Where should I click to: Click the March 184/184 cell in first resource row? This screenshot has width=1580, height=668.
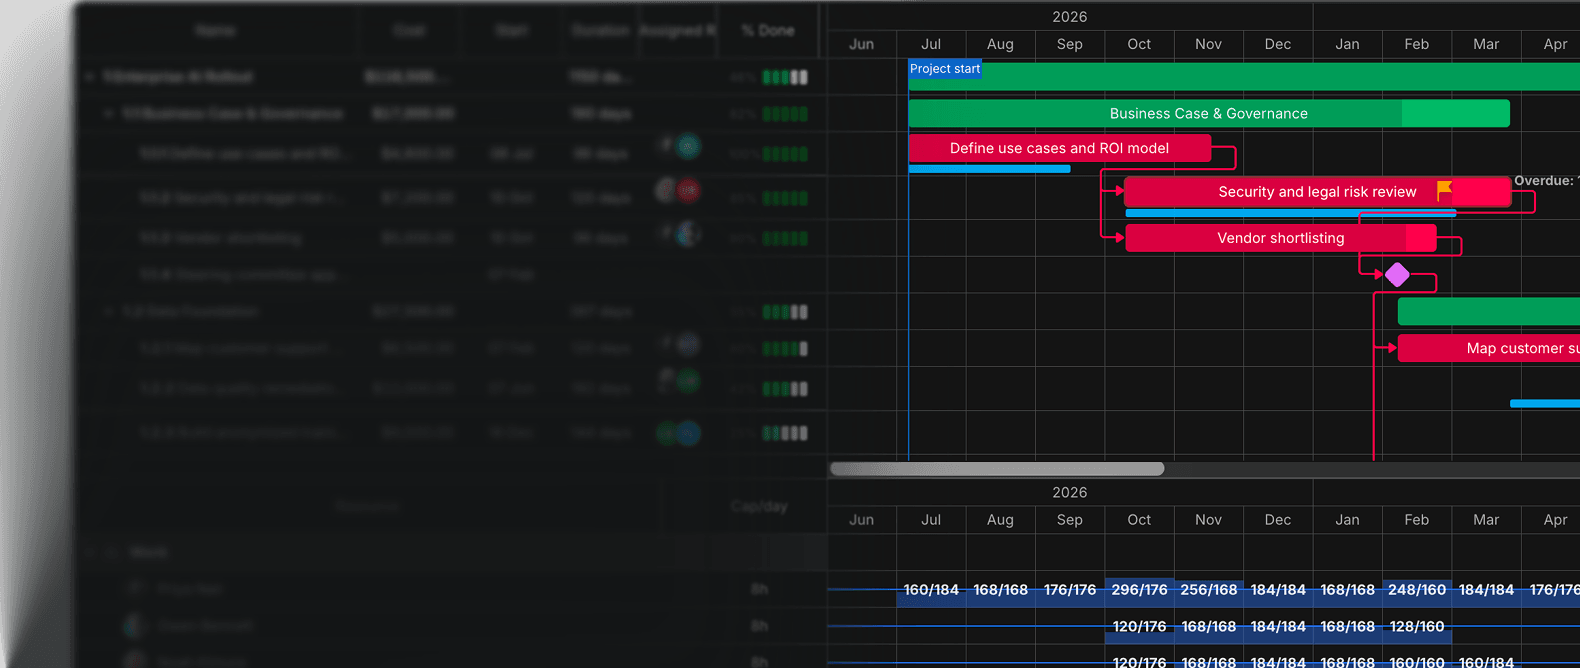[1486, 590]
